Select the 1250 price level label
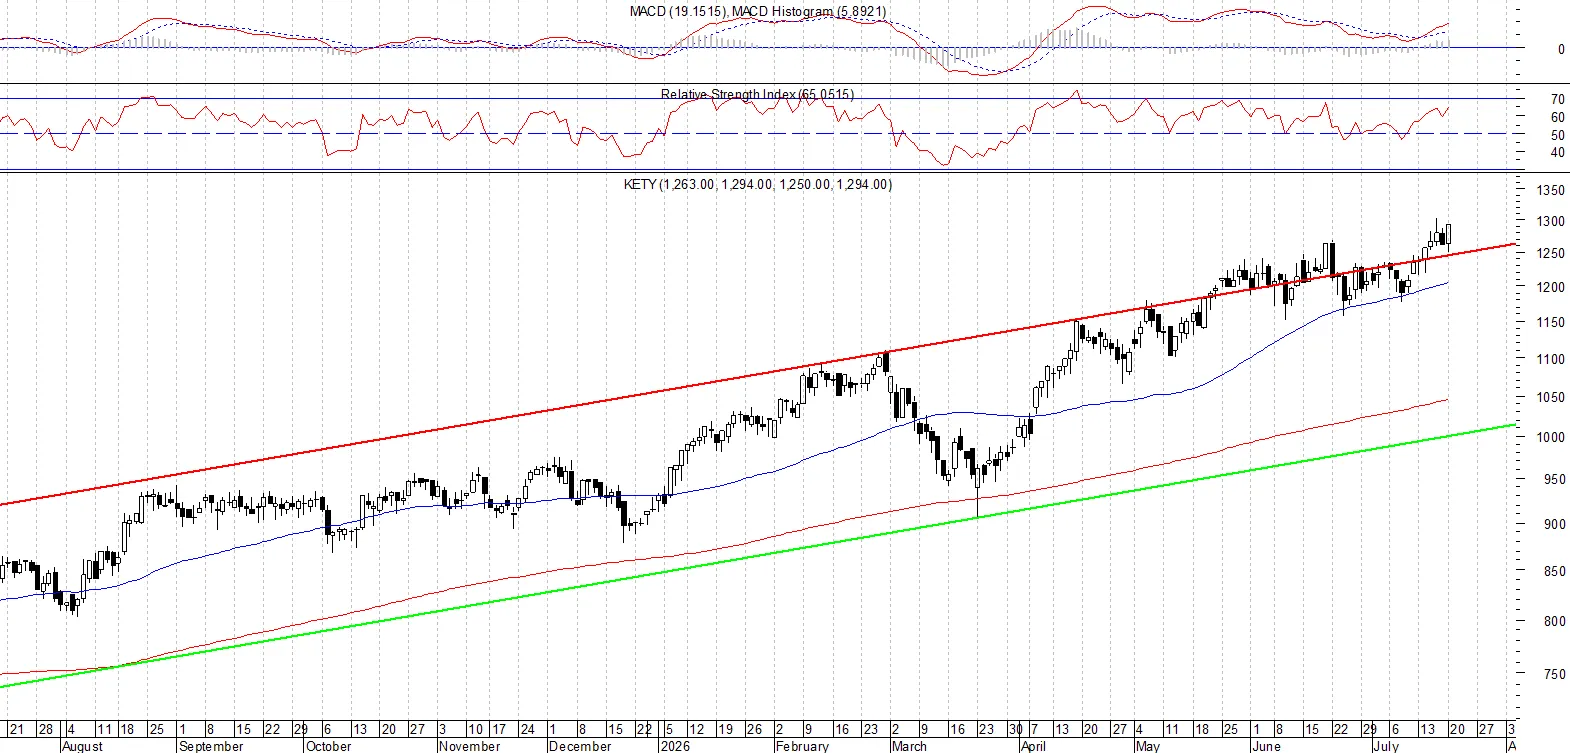The image size is (1570, 753). (x=1552, y=253)
